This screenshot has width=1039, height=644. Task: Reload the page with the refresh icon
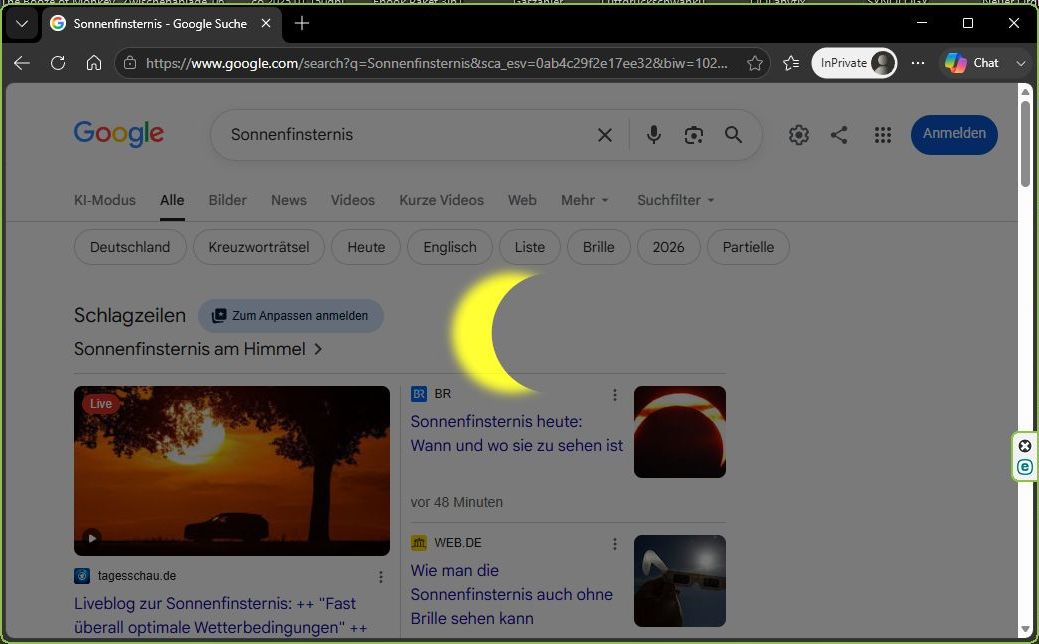coord(58,63)
